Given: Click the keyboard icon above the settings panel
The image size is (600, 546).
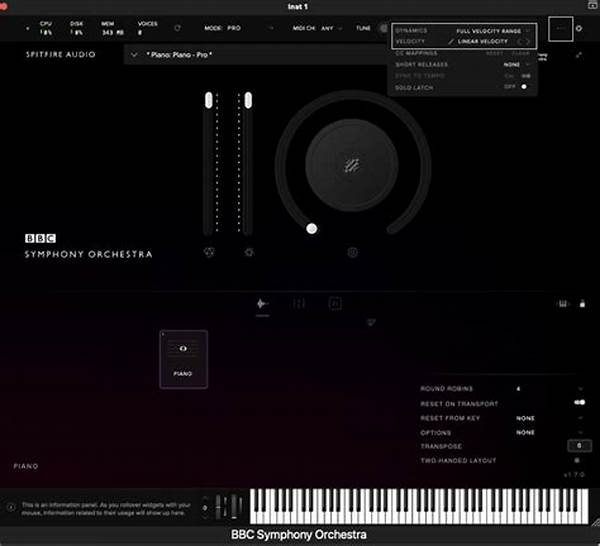Looking at the screenshot, I should tap(562, 304).
